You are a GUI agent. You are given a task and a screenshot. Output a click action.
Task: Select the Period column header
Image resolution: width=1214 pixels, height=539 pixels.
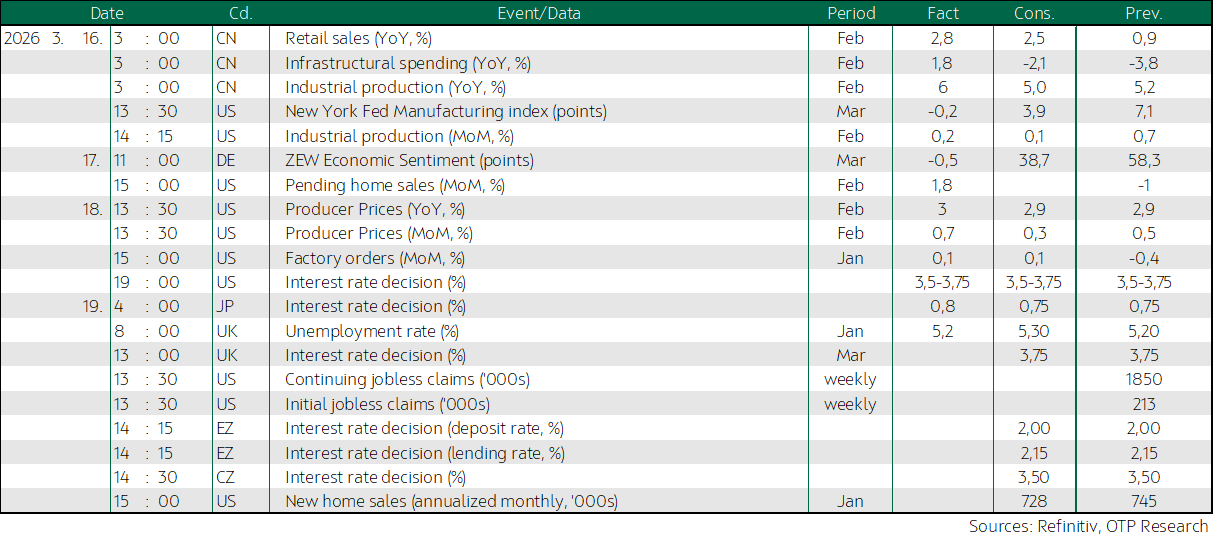(x=851, y=14)
